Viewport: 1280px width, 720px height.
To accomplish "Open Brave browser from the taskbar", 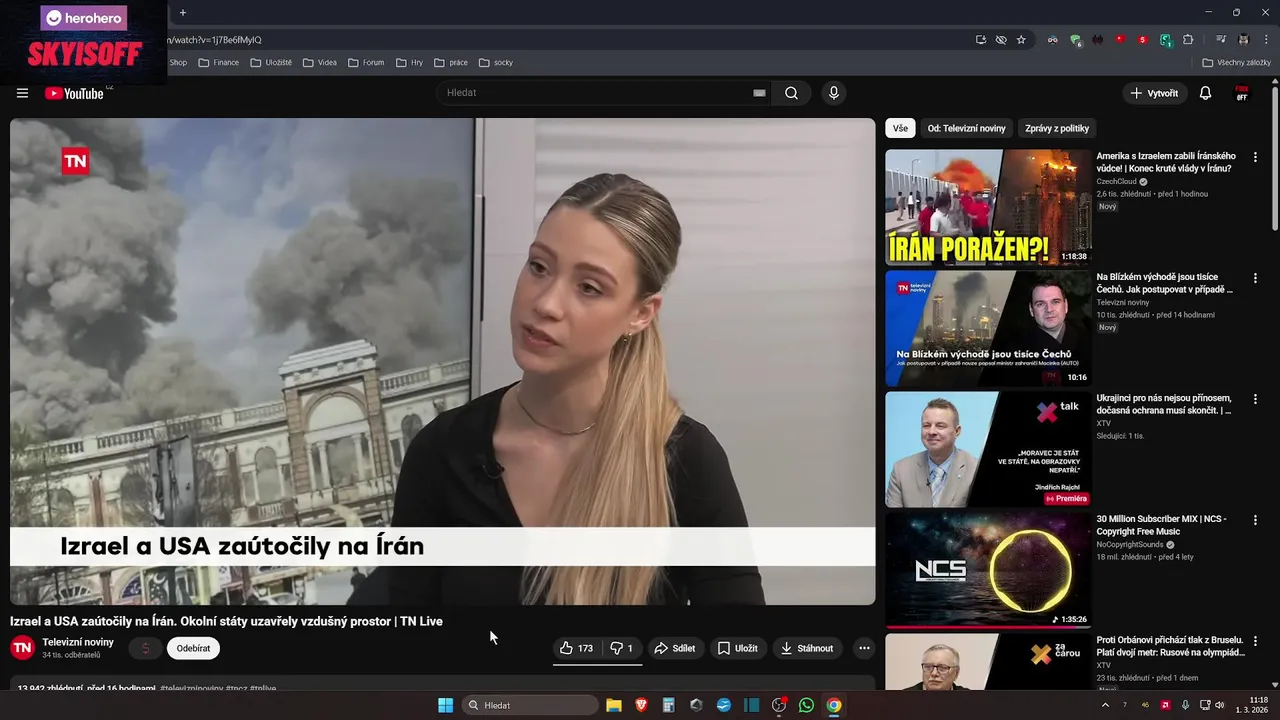I will pos(641,705).
